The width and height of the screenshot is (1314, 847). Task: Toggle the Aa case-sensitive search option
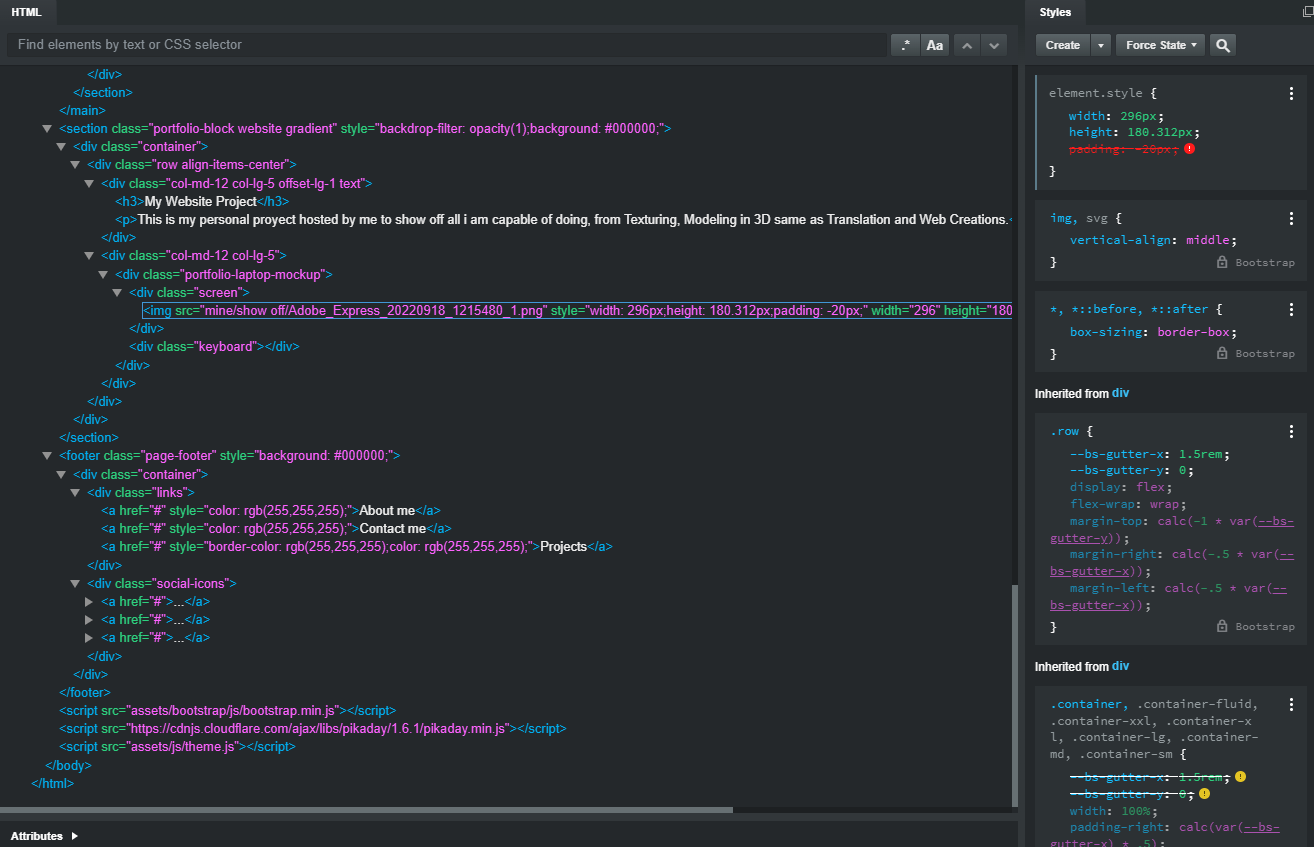pos(934,45)
